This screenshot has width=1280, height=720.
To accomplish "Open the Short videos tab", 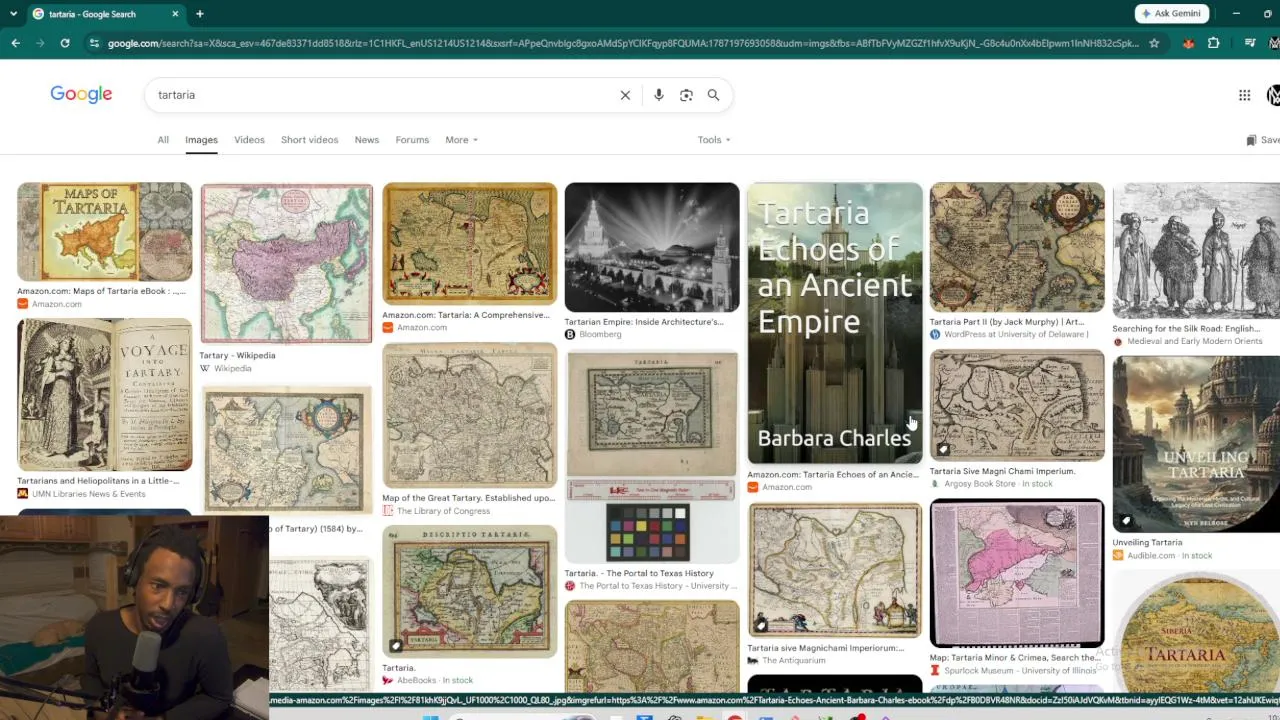I will [x=309, y=140].
